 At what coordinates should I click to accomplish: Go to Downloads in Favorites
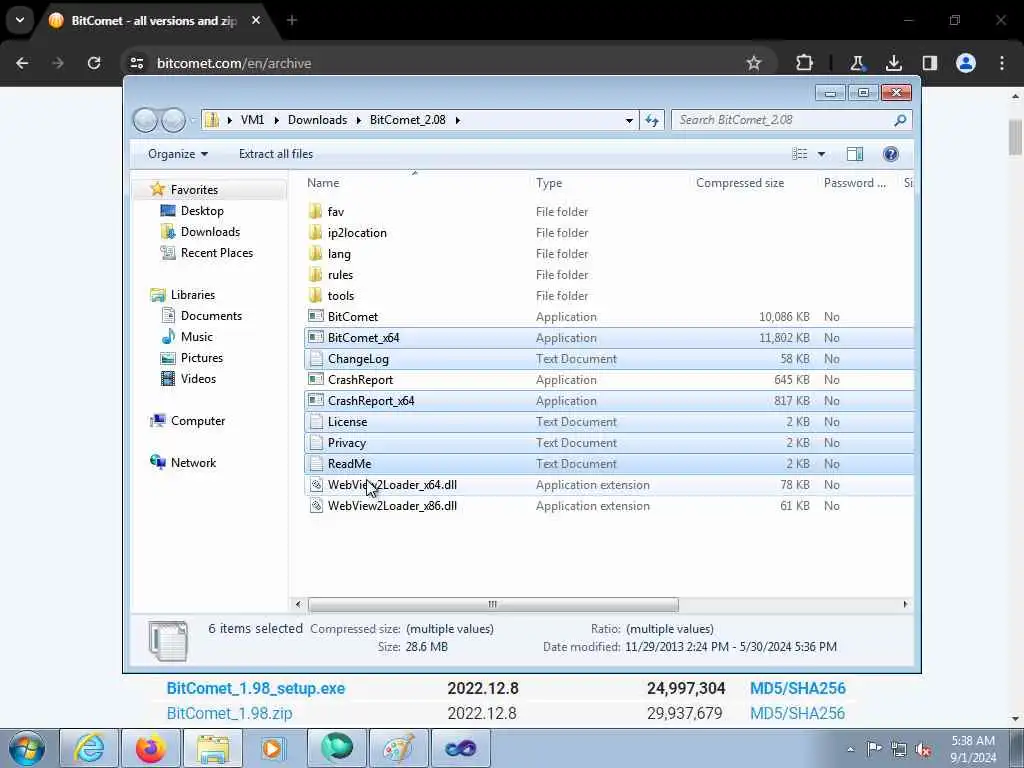[210, 232]
